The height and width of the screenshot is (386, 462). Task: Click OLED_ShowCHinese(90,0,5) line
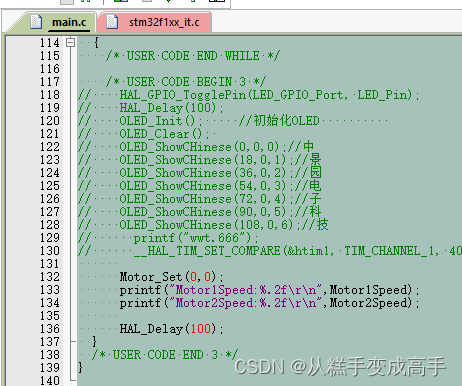(x=199, y=212)
